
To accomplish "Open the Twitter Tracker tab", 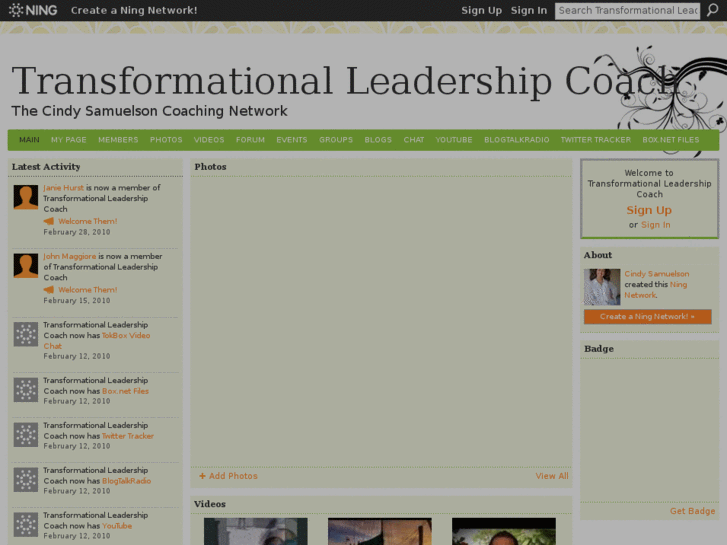I will [596, 140].
